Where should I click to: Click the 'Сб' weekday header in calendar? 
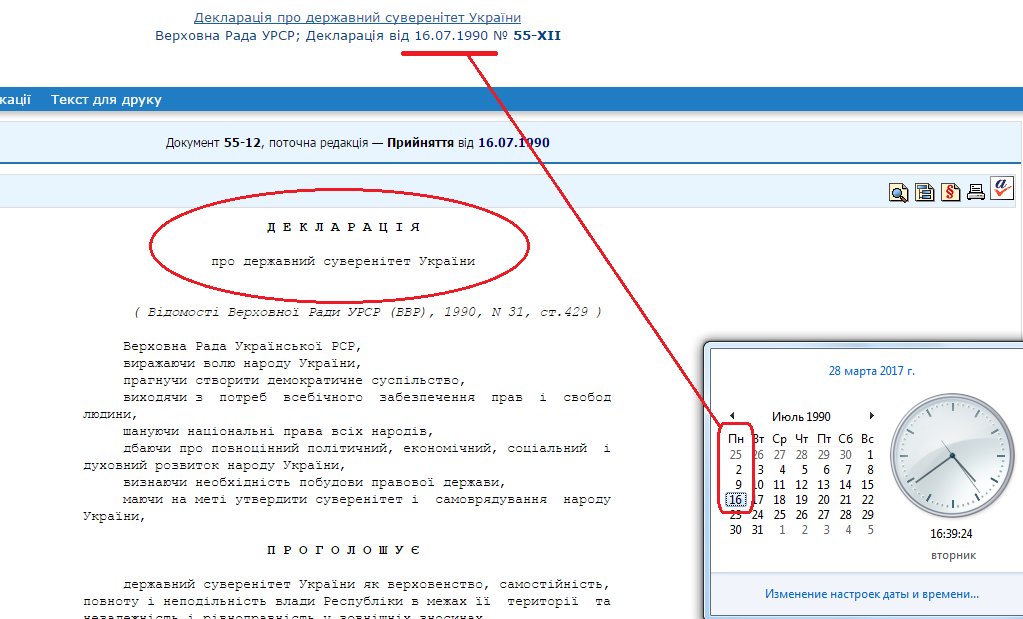click(x=846, y=439)
